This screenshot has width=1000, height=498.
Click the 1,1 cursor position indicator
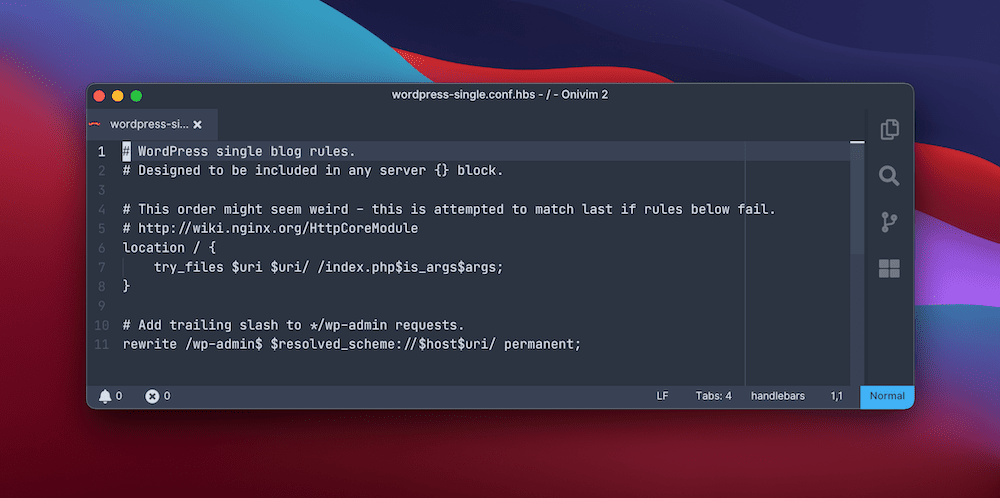coord(836,396)
